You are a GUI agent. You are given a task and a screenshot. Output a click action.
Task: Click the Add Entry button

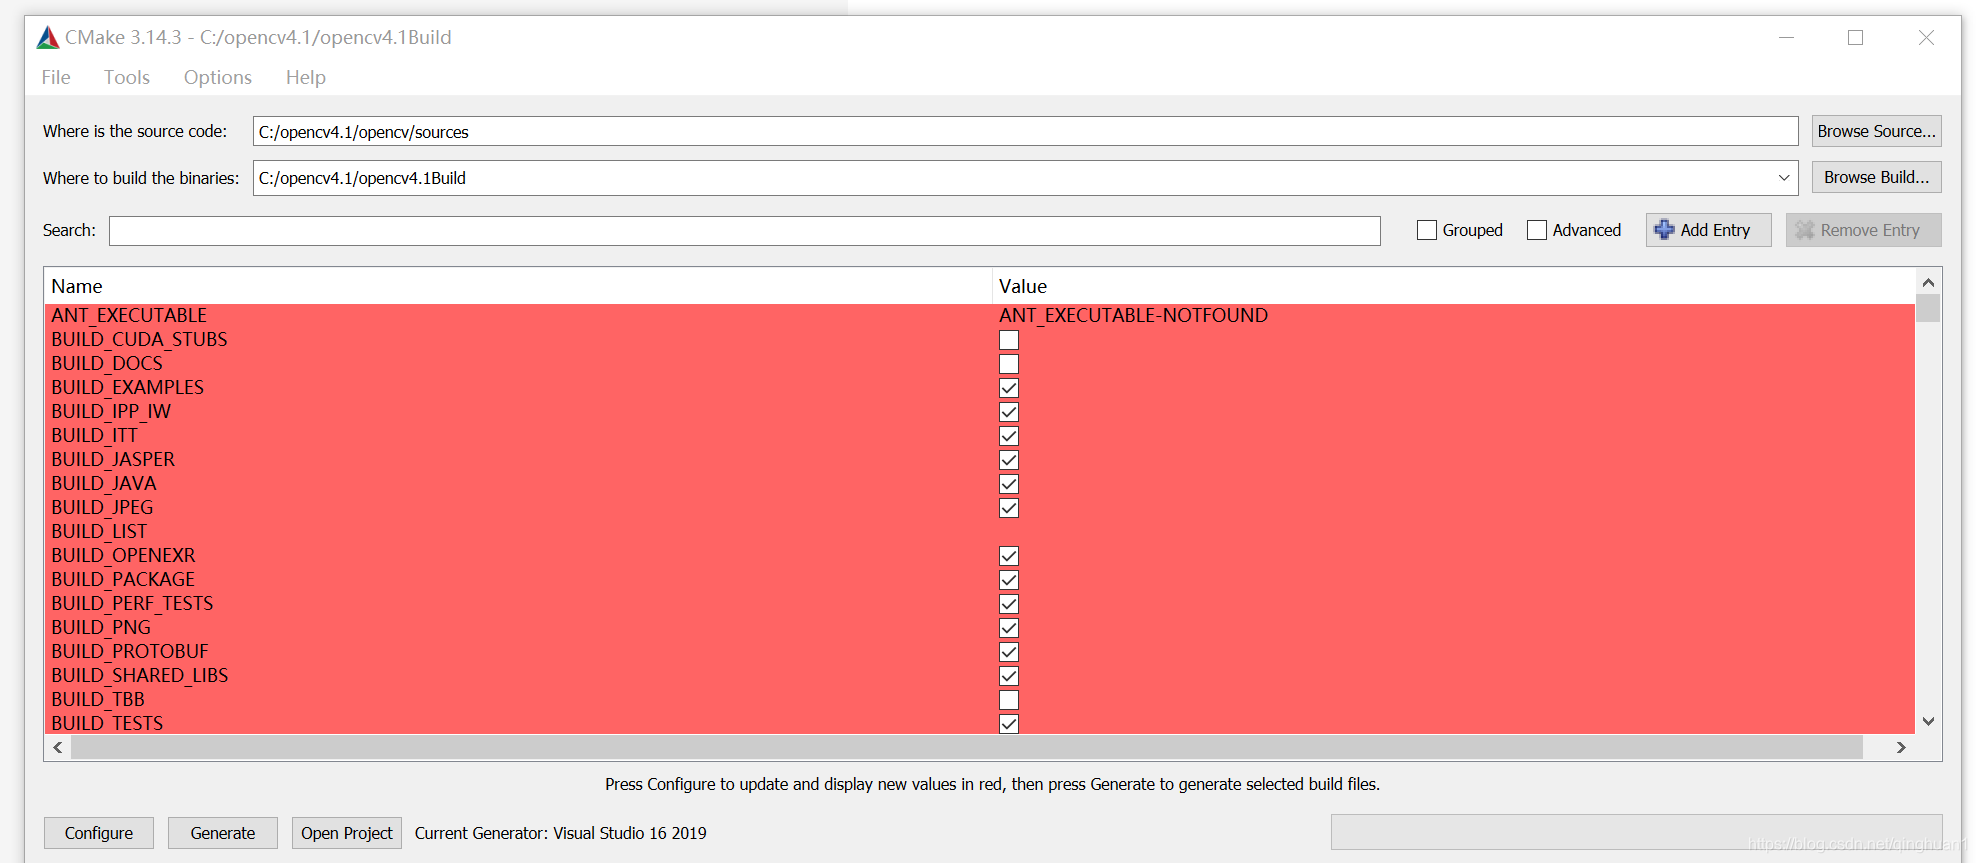point(1708,230)
